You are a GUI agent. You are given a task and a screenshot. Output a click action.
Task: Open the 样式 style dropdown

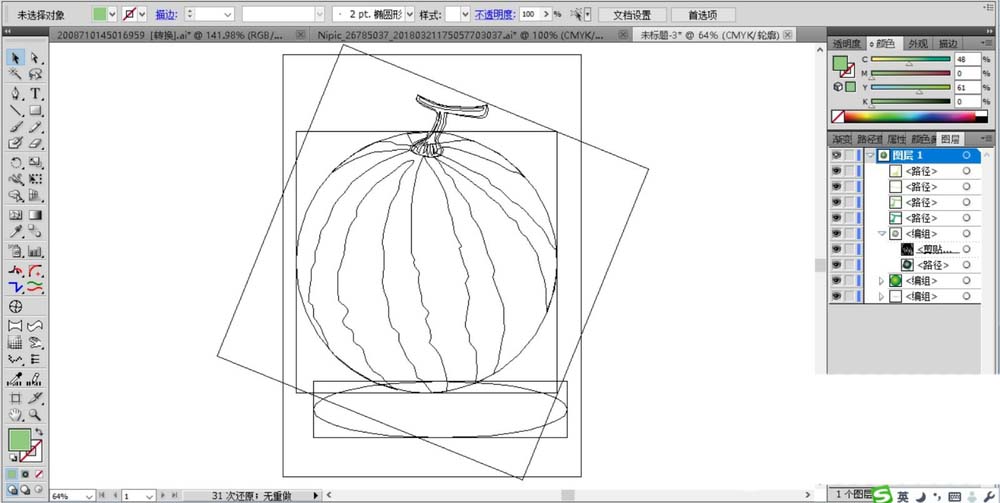coord(464,14)
